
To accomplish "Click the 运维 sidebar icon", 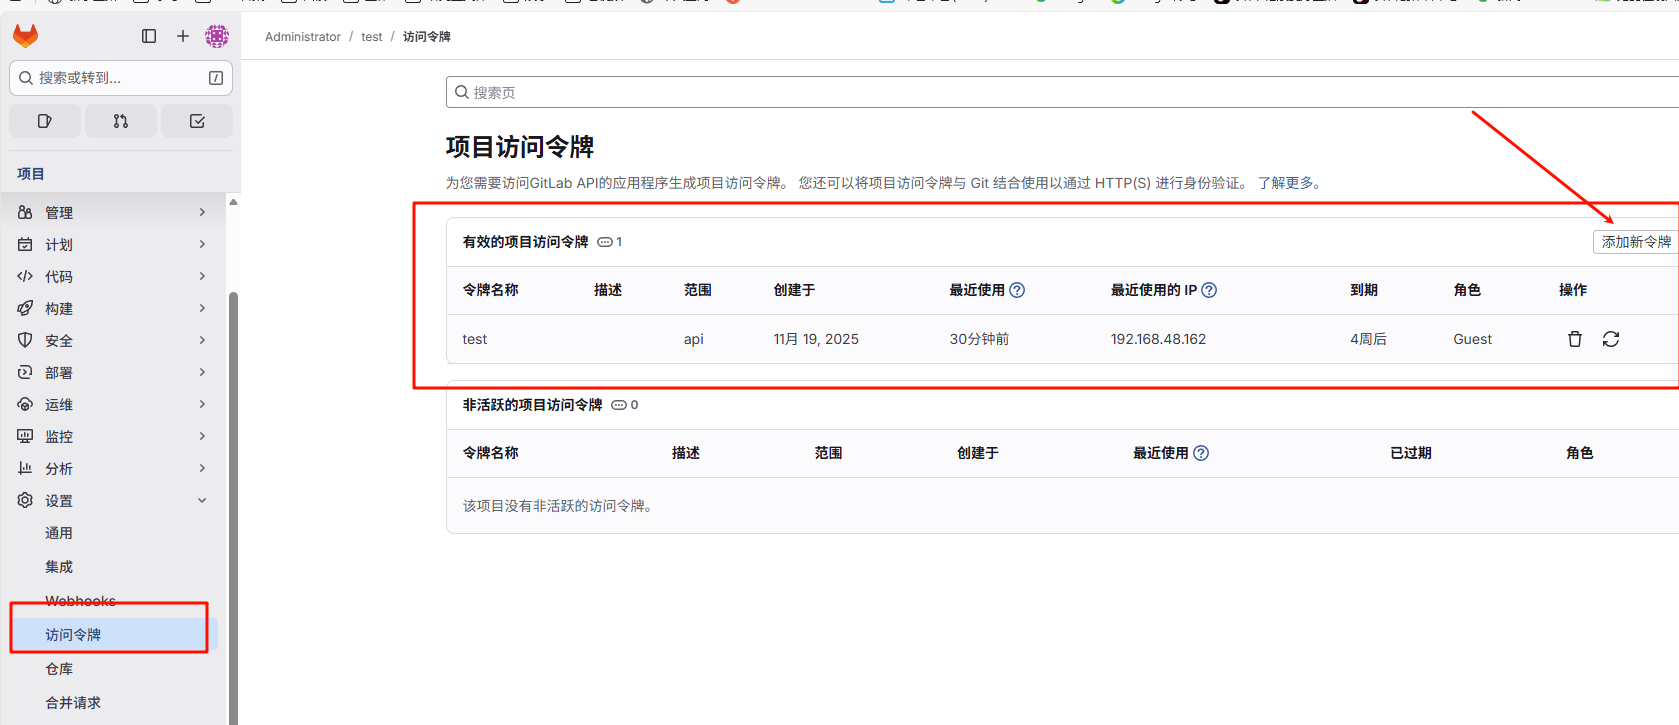I will pyautogui.click(x=25, y=404).
